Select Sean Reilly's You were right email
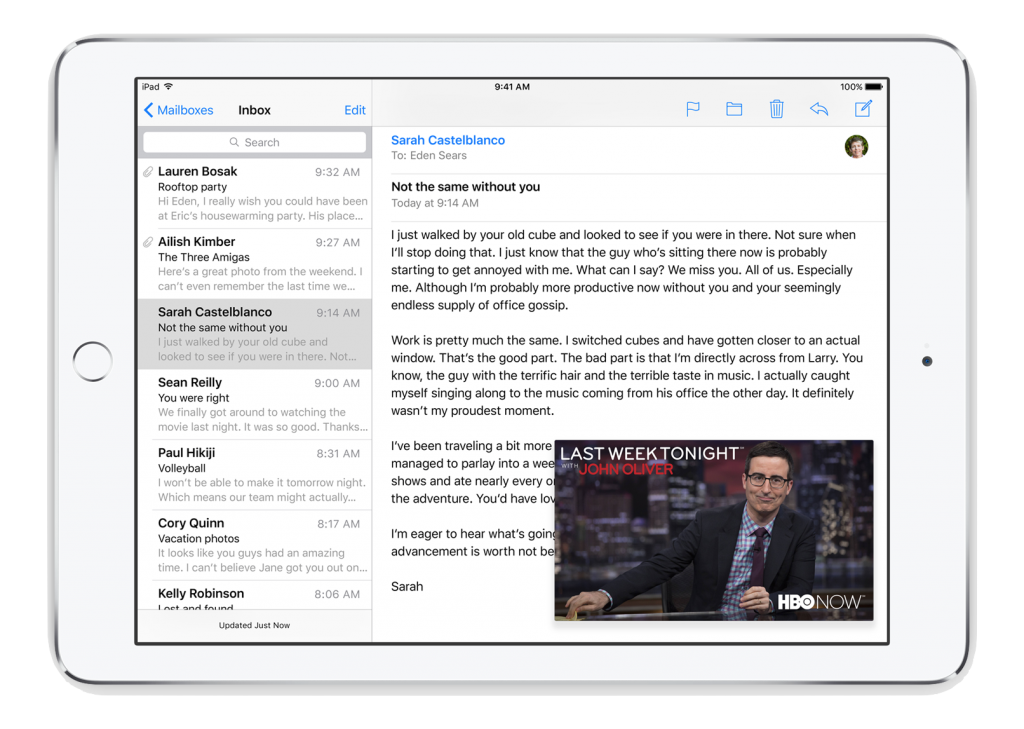This screenshot has width=1024, height=729. click(x=260, y=404)
